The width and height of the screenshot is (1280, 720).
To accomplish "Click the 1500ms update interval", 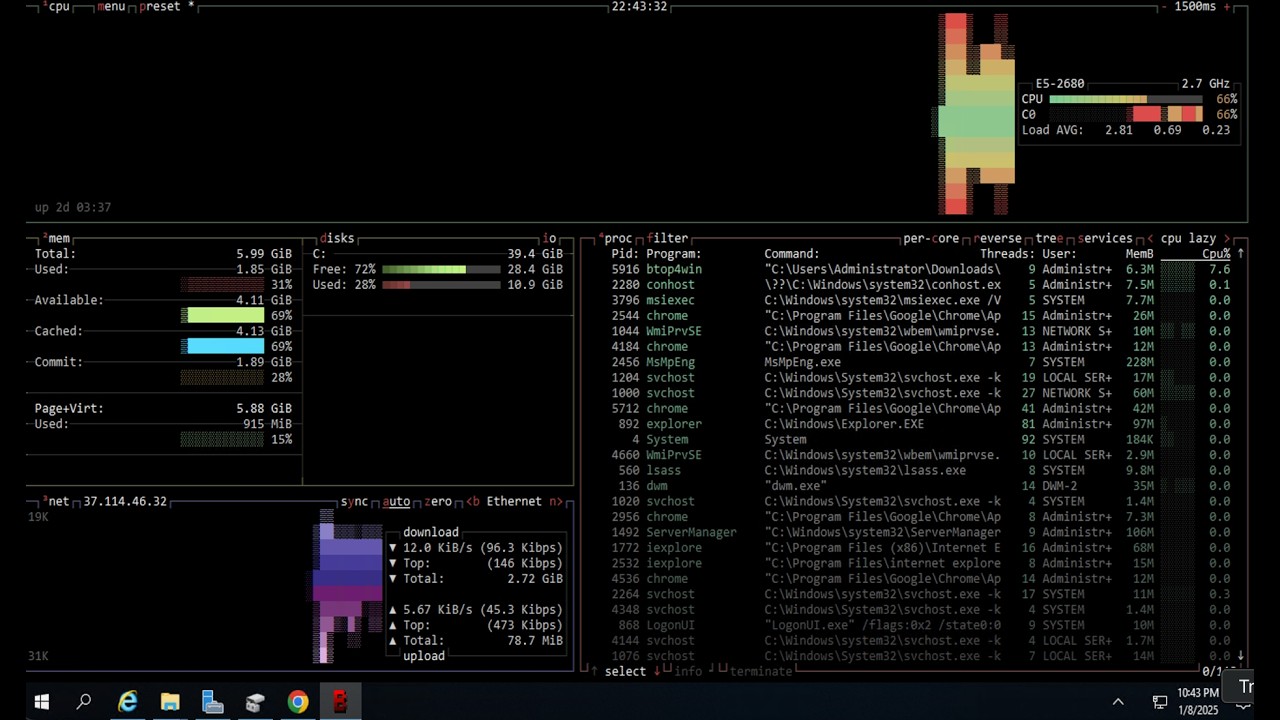I will (1195, 7).
